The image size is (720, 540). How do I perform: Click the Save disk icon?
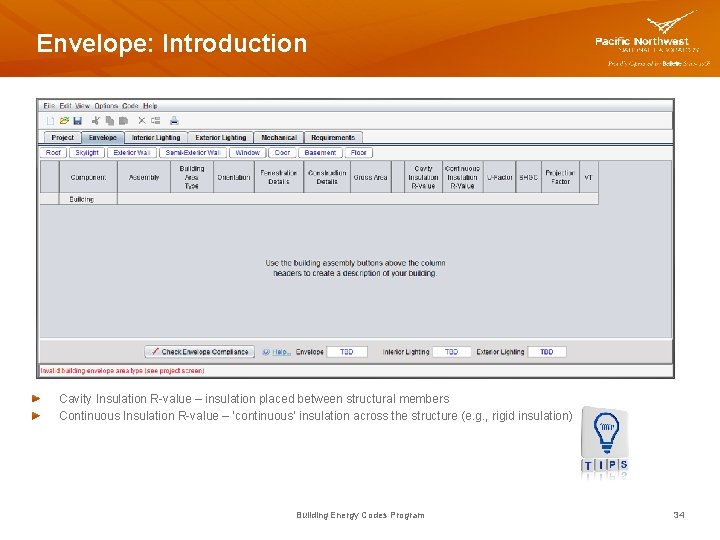[x=78, y=121]
